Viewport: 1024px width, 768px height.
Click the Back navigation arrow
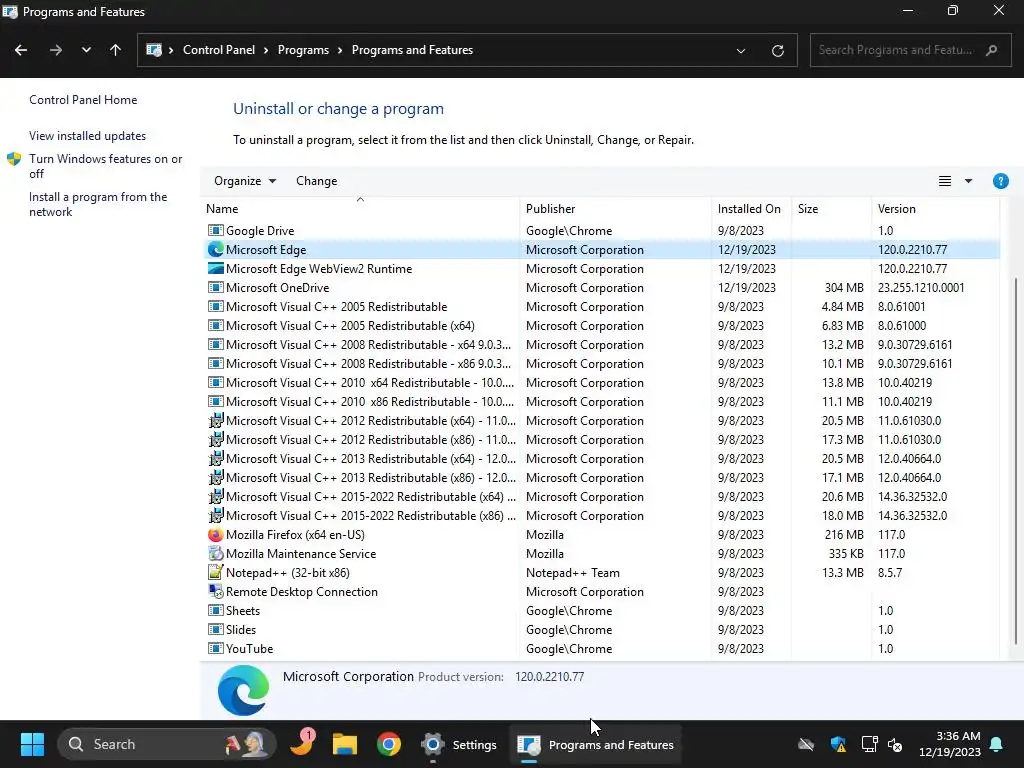(x=21, y=50)
